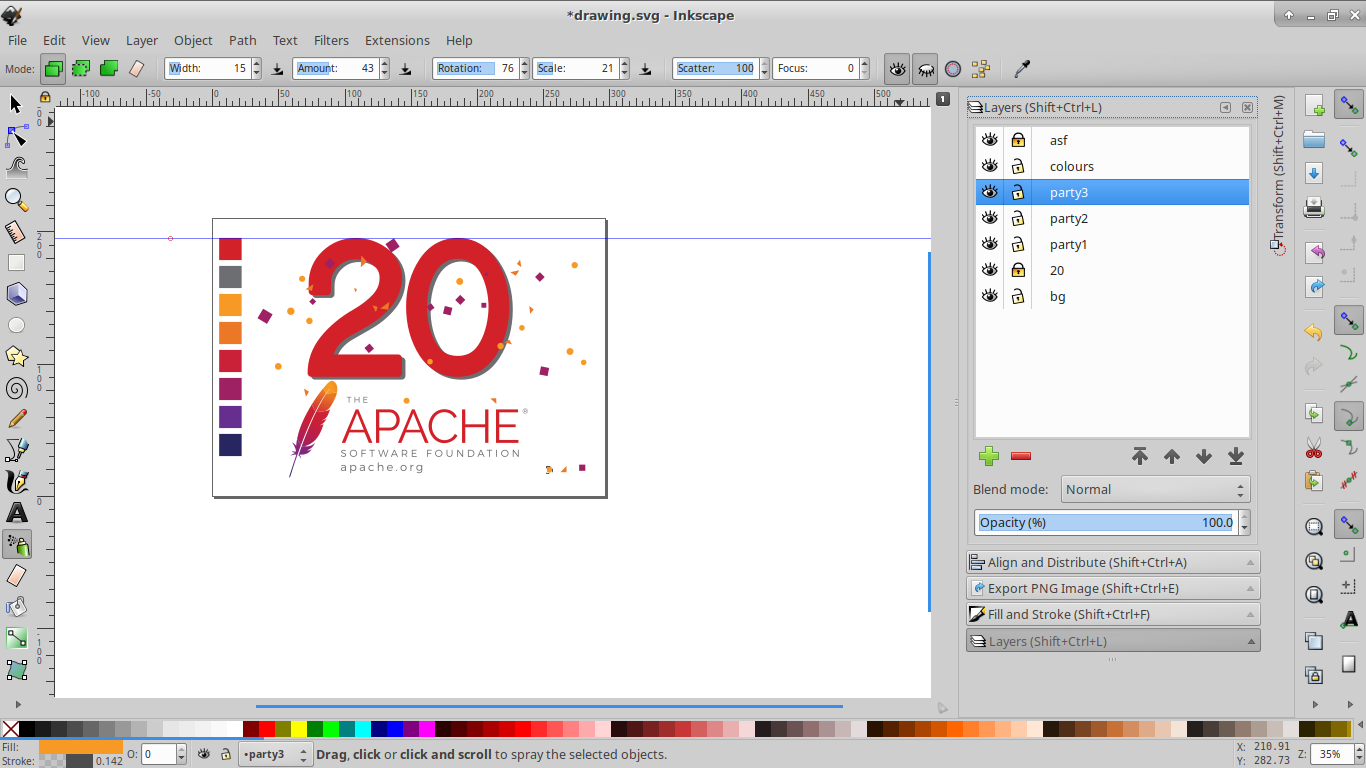Collapse the Layers panel bar at bottom

coord(1113,641)
